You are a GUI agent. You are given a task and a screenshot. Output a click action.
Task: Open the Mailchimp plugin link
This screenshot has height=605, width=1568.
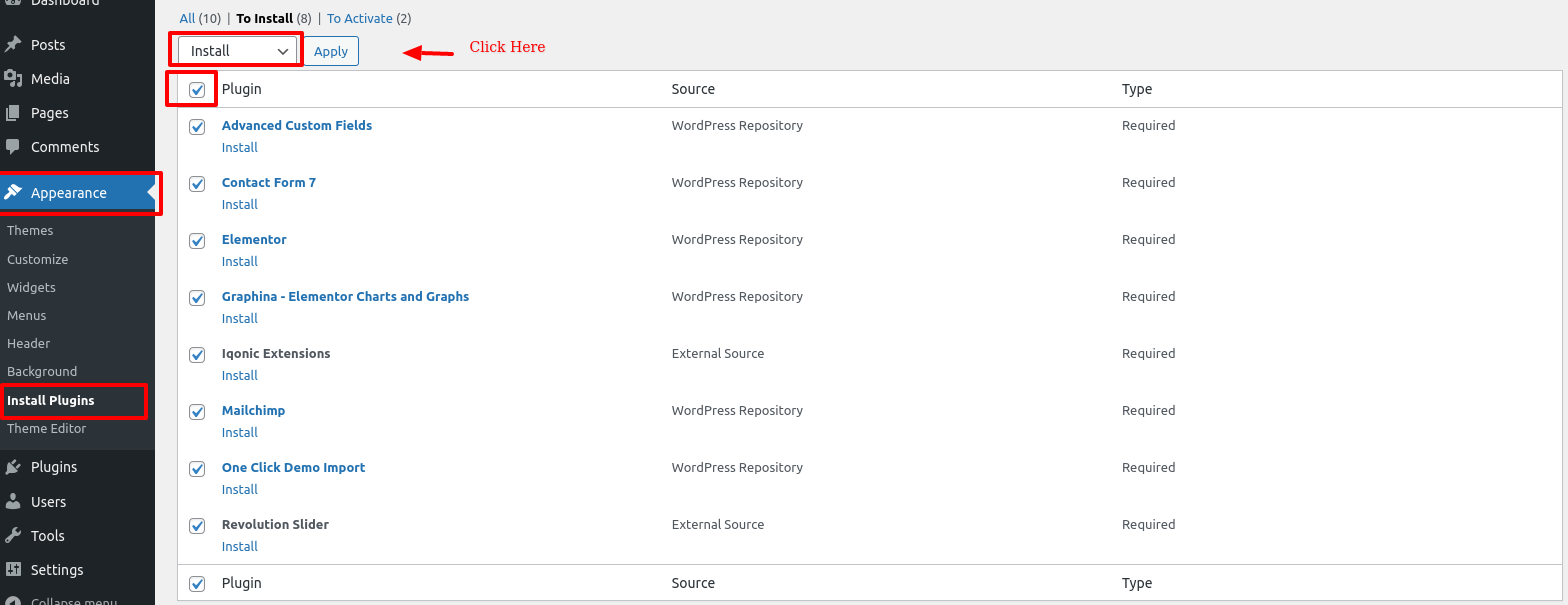254,410
